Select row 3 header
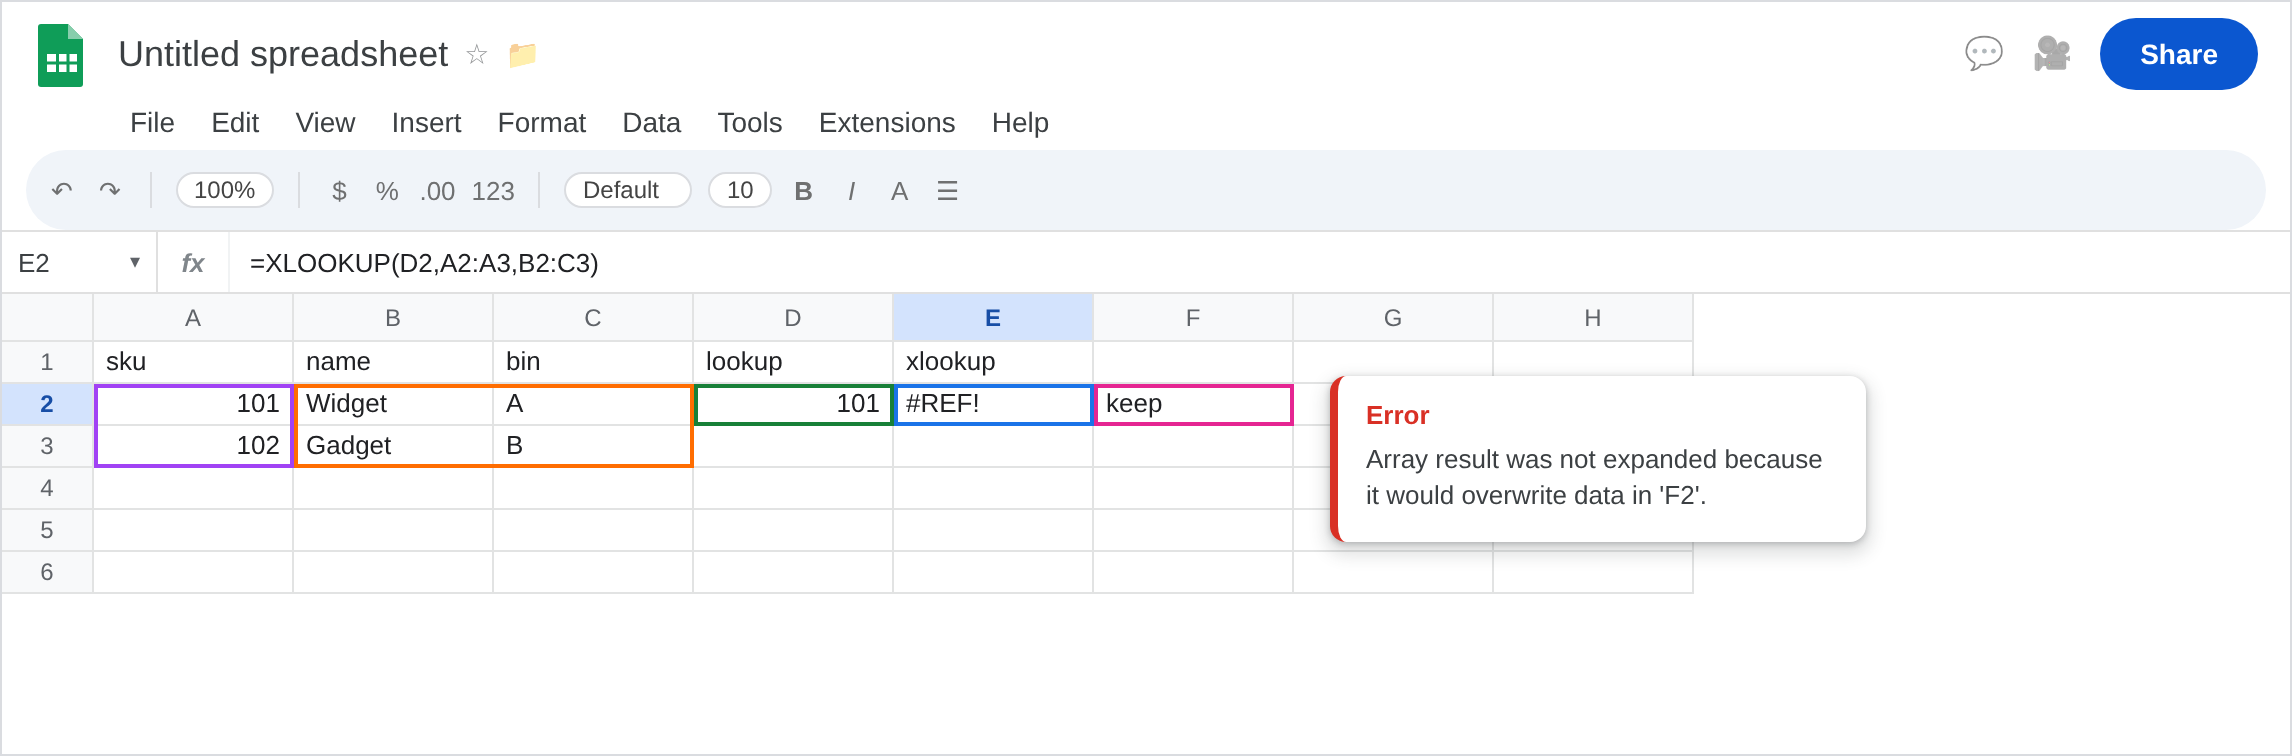Screen dimensions: 2292x756 (x=47, y=445)
